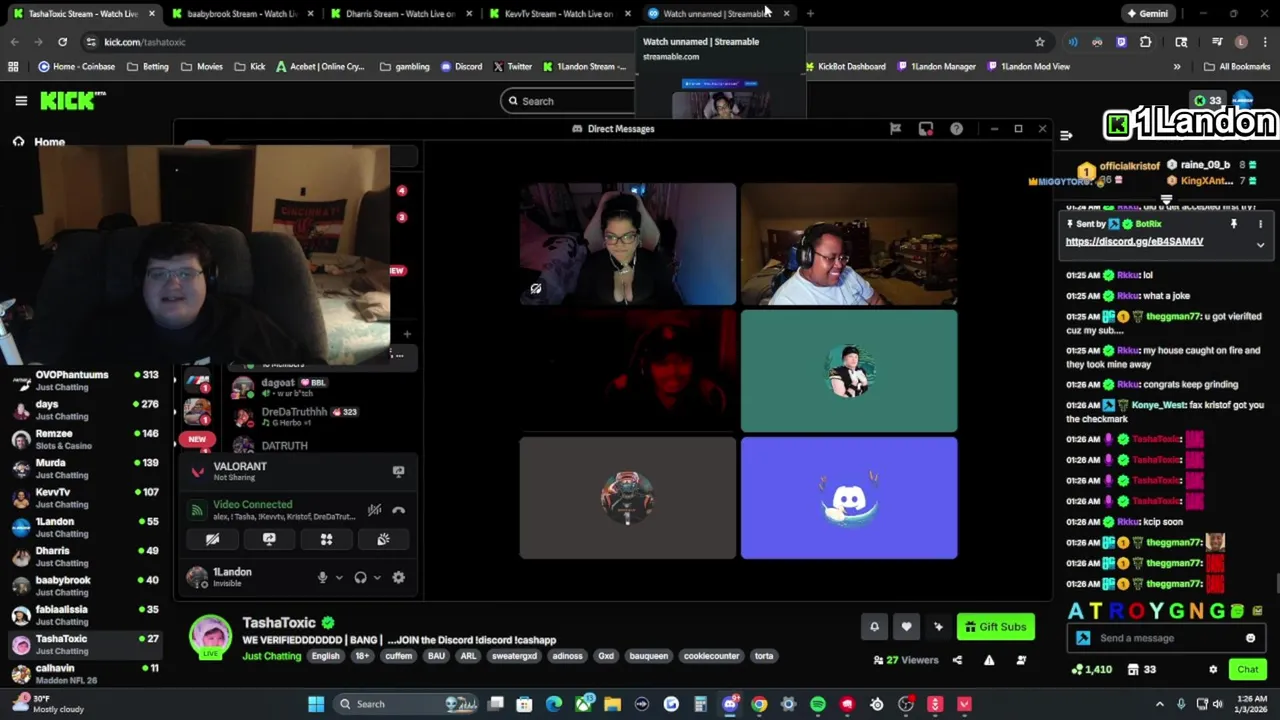1280x720 pixels.
Task: Open chat settings gear icon
Action: click(1213, 669)
